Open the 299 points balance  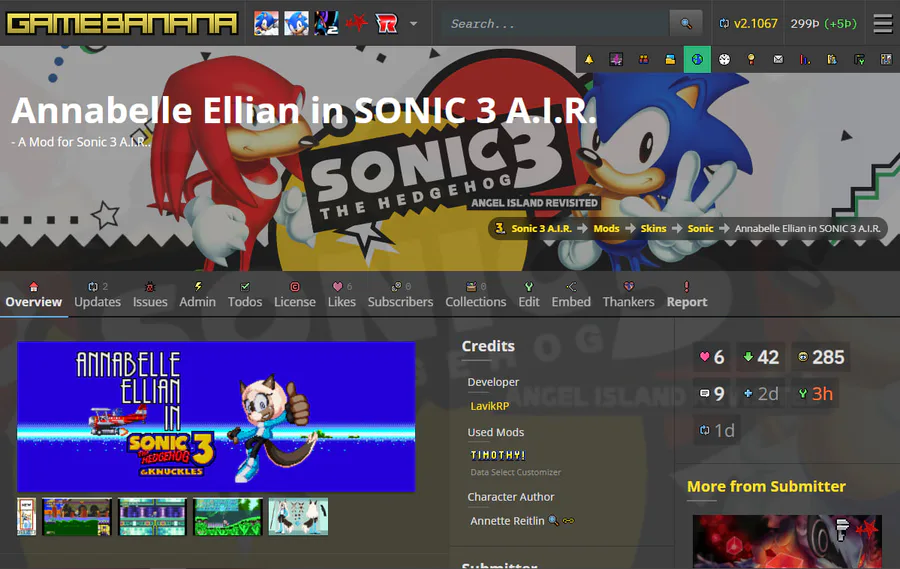pos(823,24)
